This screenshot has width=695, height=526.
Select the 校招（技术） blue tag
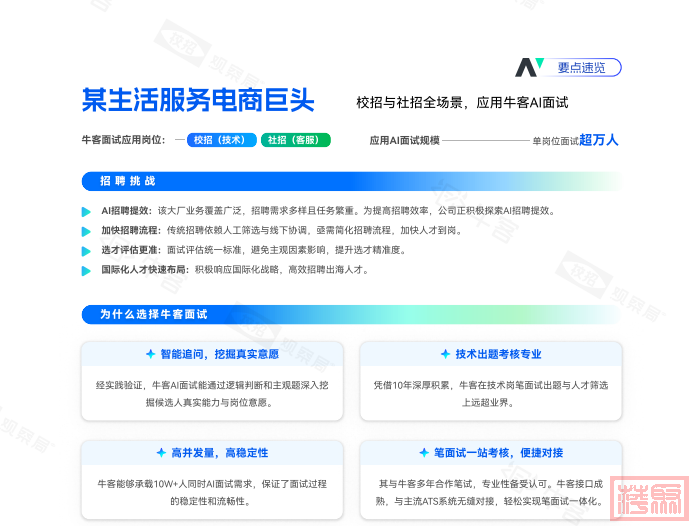(220, 140)
